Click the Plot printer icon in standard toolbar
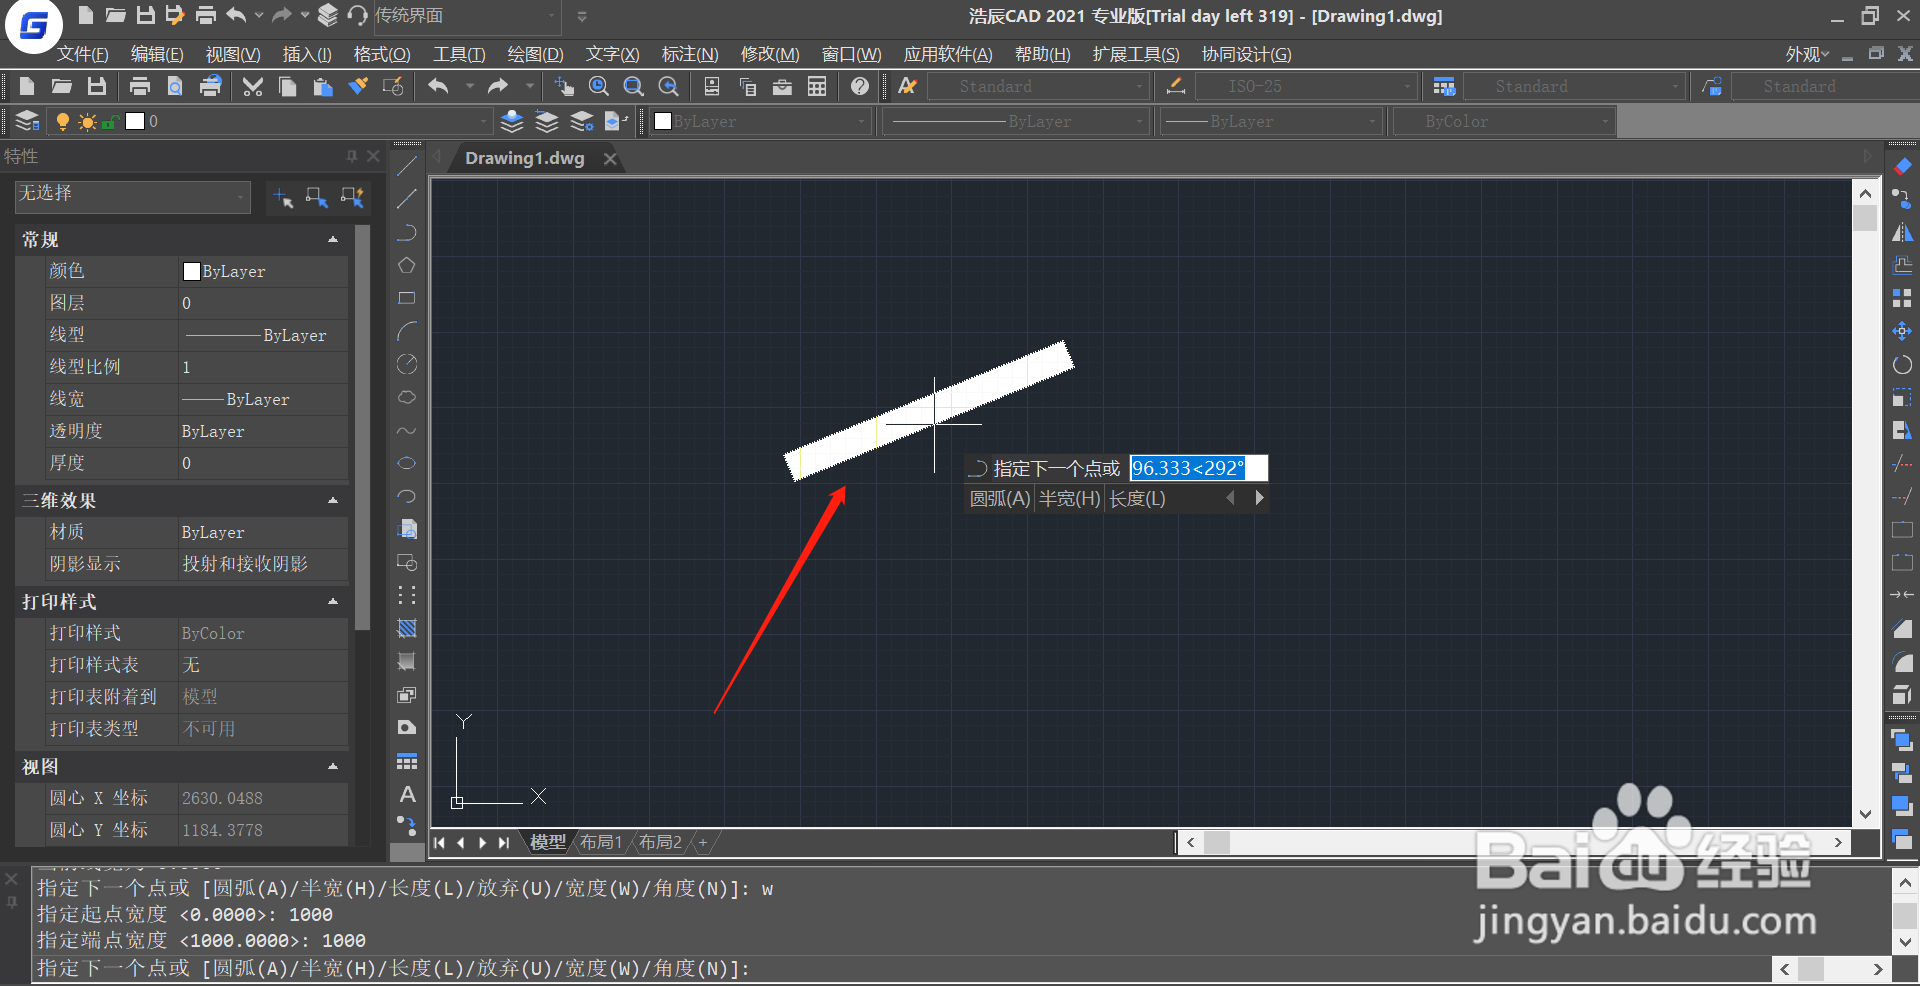The width and height of the screenshot is (1920, 986). pyautogui.click(x=140, y=87)
